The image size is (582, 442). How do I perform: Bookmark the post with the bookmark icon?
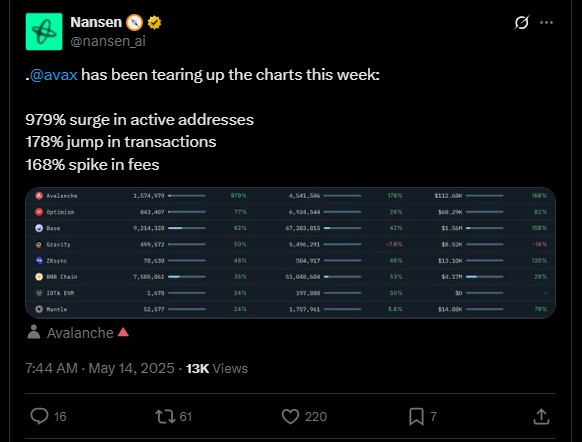point(416,416)
